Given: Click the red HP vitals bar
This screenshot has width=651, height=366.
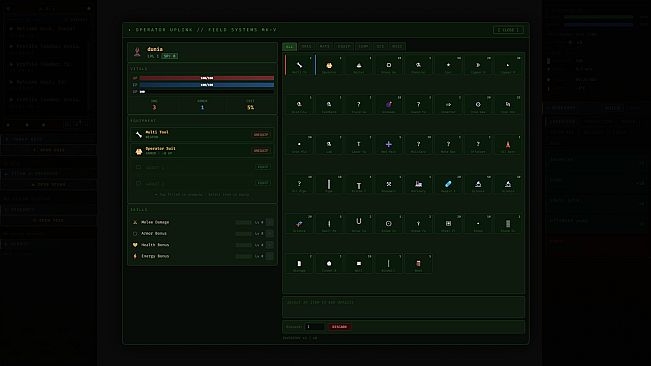Looking at the screenshot, I should pos(207,78).
